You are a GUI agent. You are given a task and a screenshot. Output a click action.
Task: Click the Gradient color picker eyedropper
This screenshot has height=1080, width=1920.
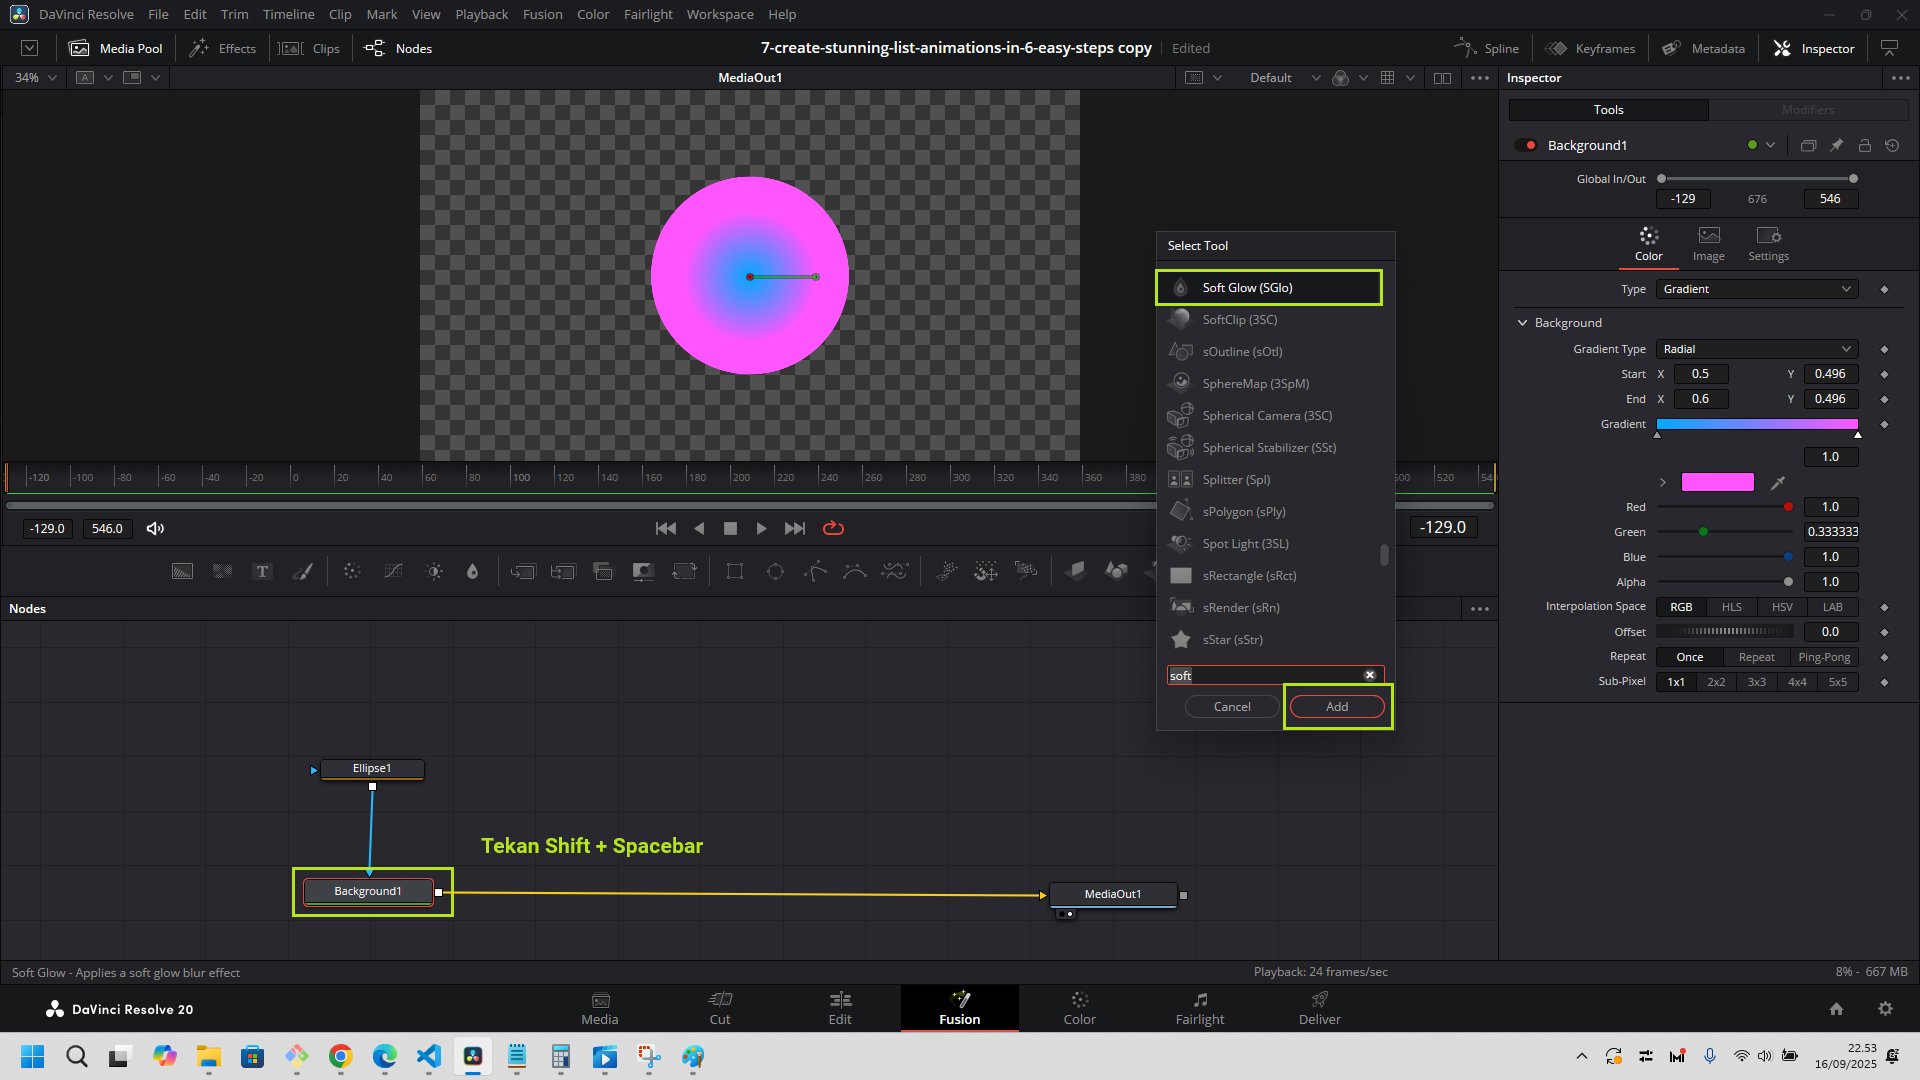[1778, 483]
